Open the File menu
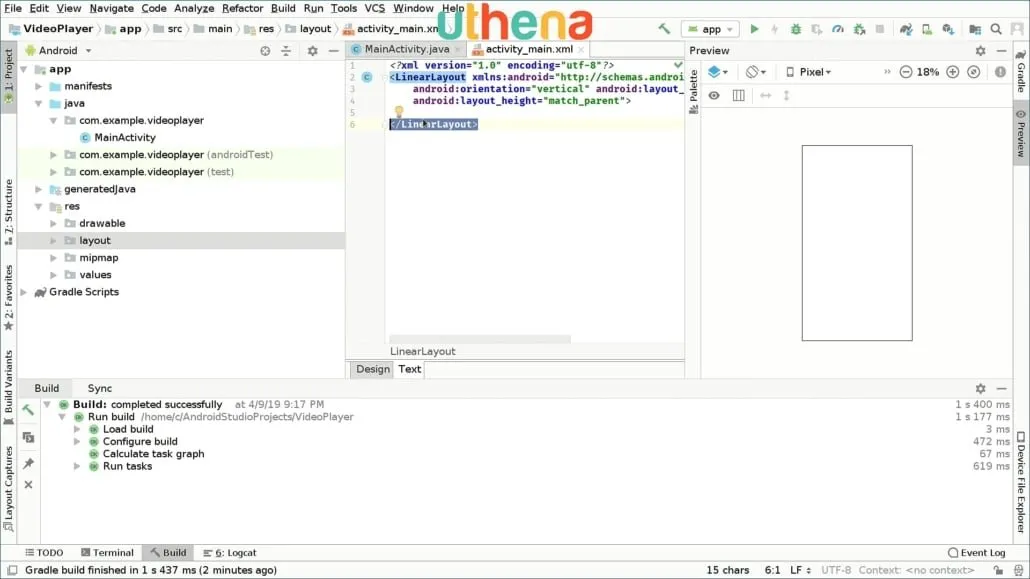The width and height of the screenshot is (1030, 579). point(12,9)
